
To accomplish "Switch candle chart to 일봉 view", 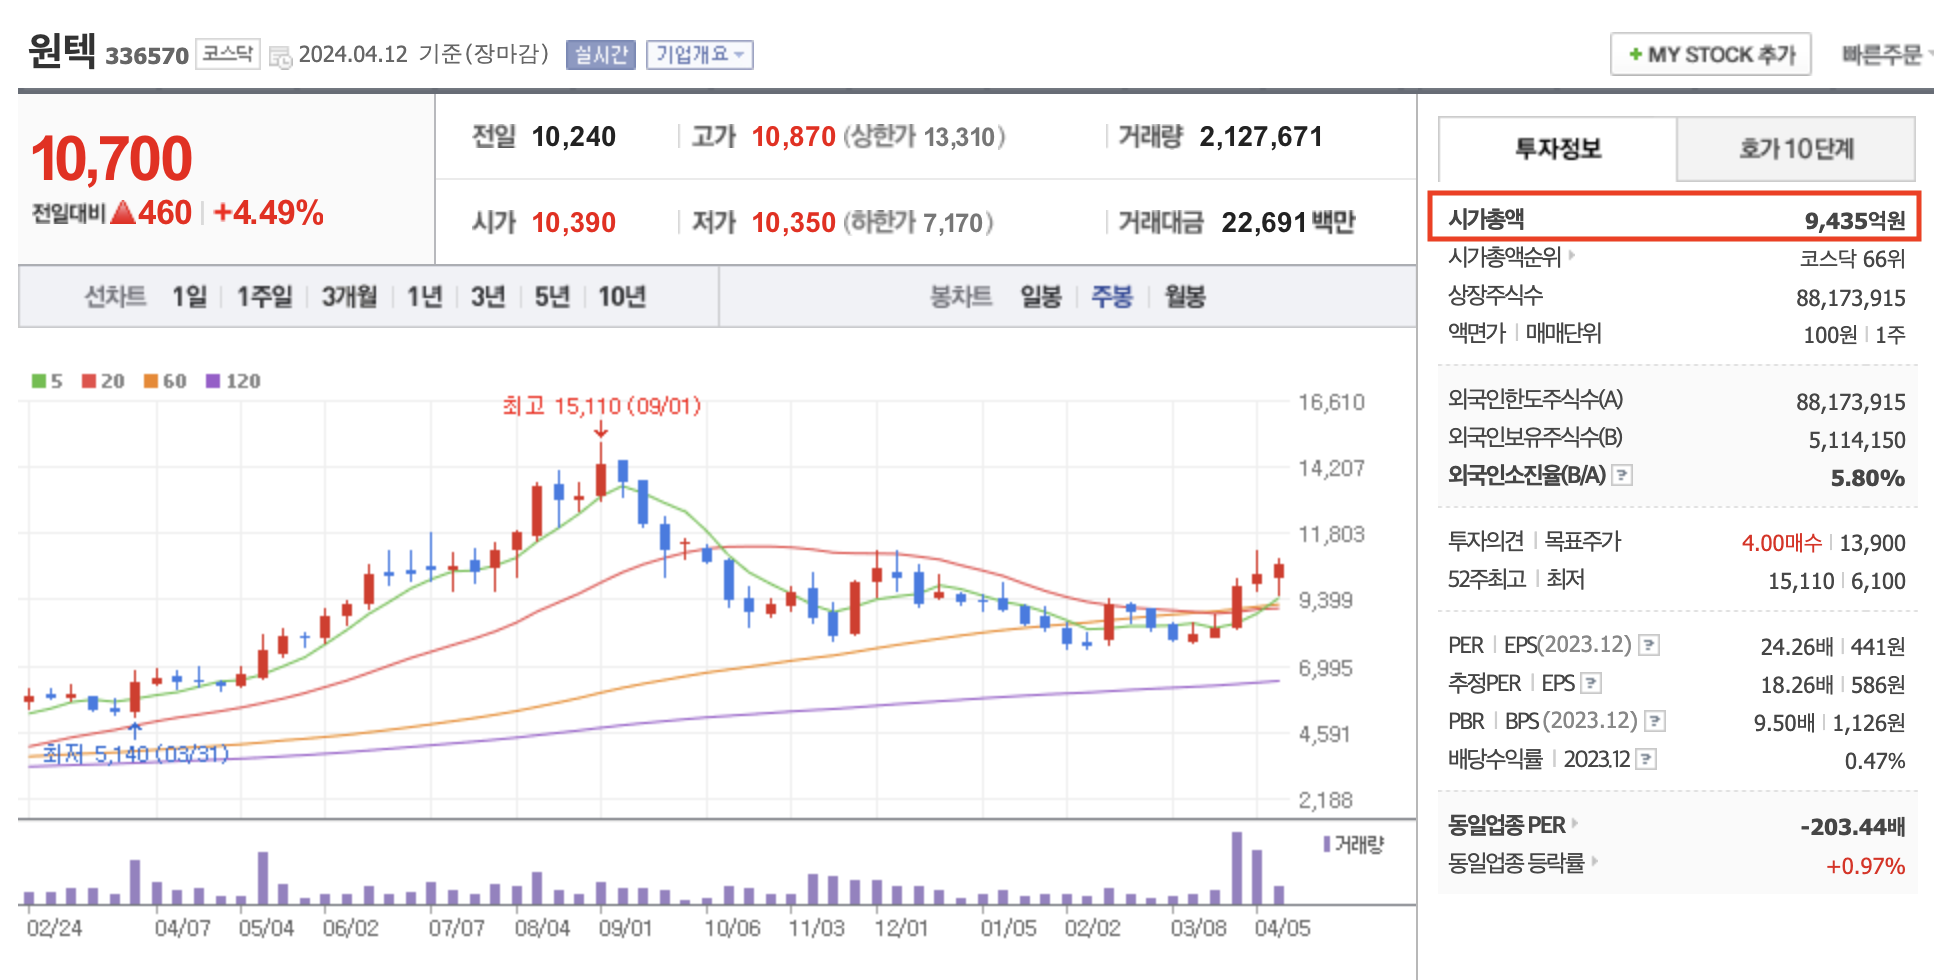I will (1040, 296).
